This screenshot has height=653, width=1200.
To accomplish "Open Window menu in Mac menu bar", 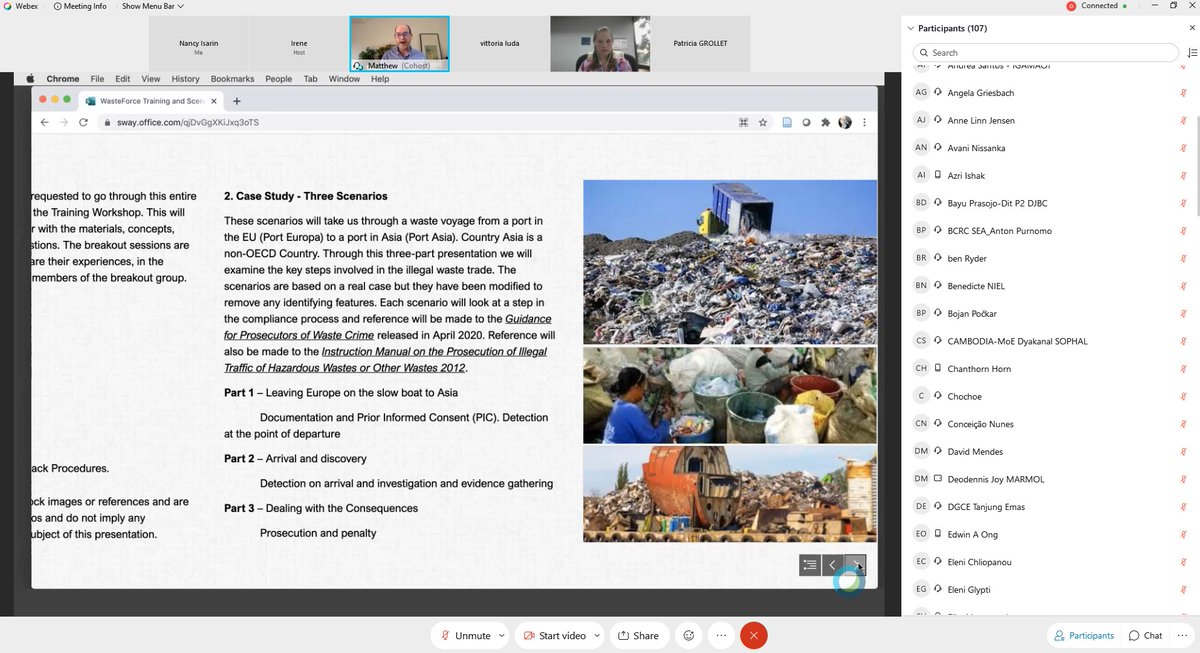I will (344, 79).
